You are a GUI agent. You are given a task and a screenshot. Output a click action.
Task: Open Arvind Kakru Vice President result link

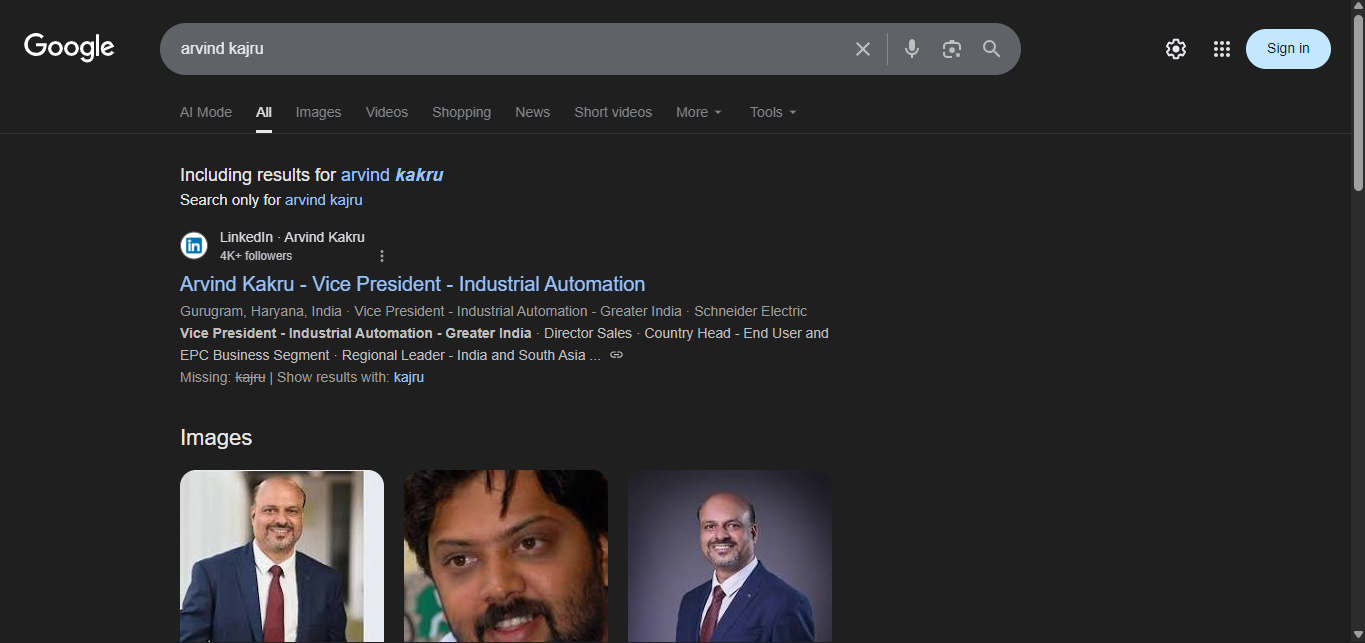[x=412, y=284]
